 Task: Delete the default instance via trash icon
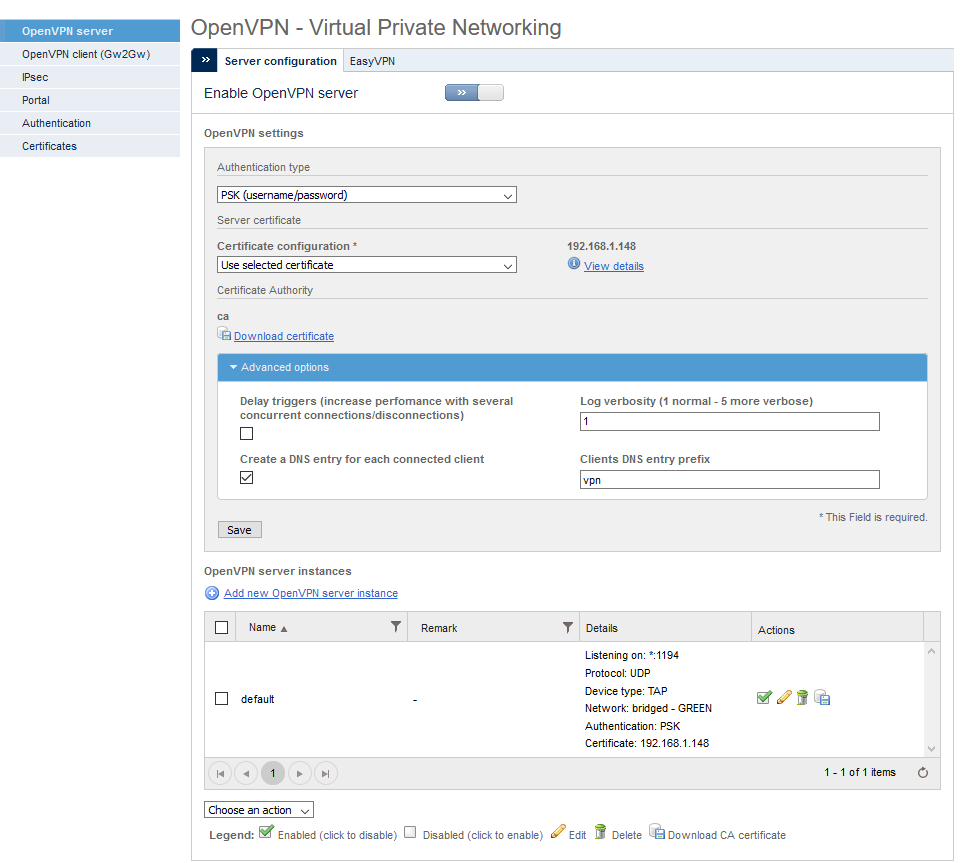[802, 697]
